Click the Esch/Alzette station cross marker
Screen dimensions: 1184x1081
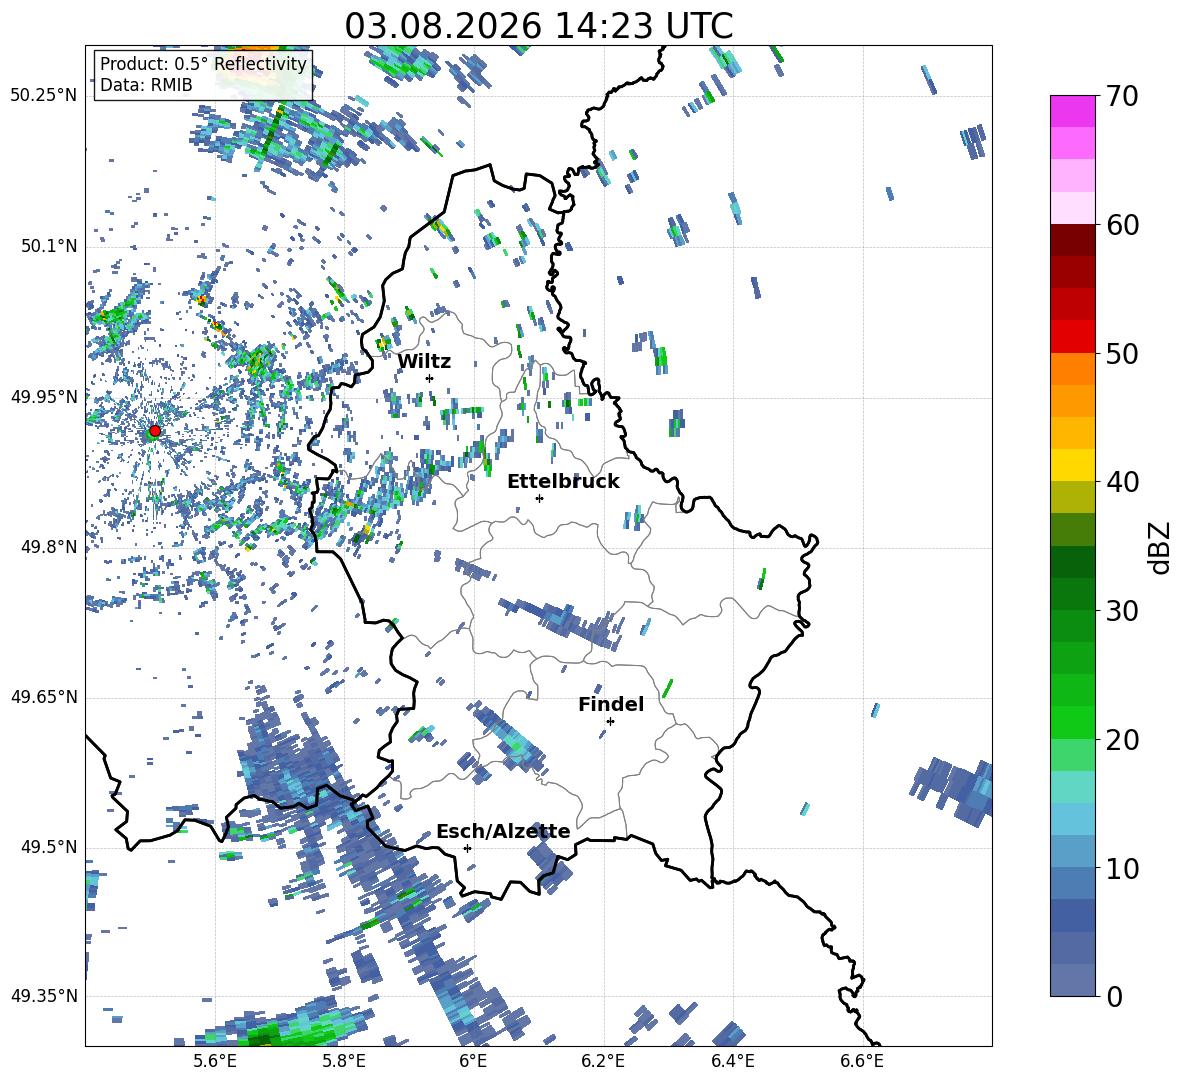pos(467,848)
